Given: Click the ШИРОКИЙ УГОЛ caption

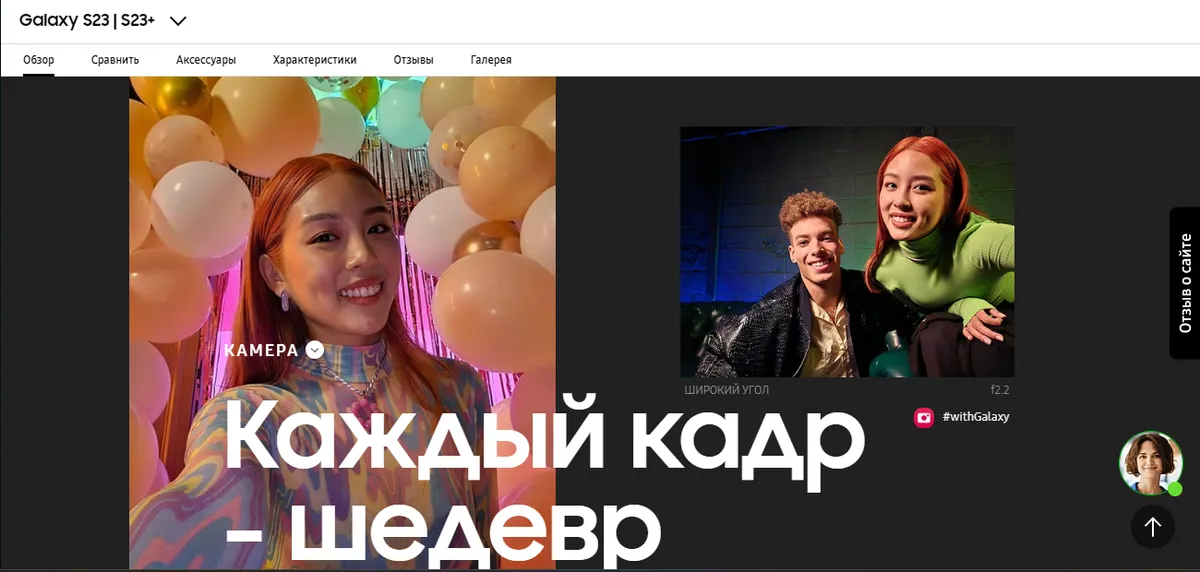Looking at the screenshot, I should coord(727,390).
